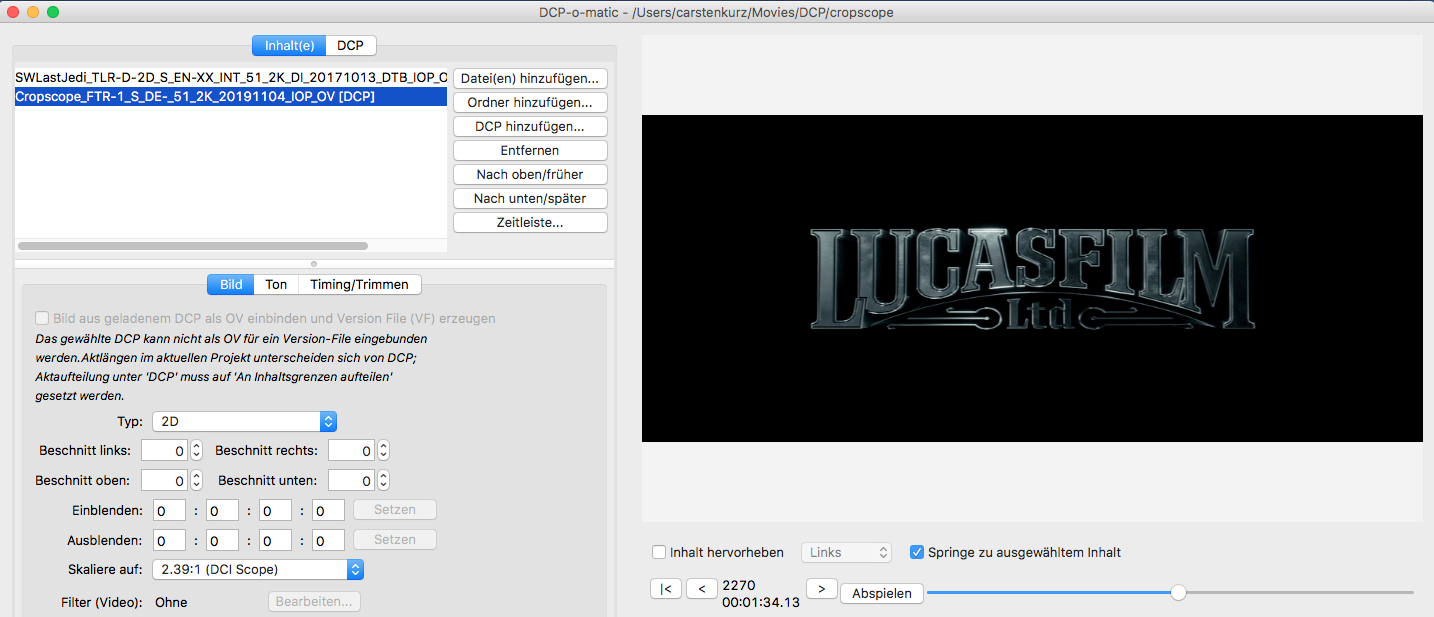Click stepper arrows for Beschnitt rechts
Viewport: 1434px width, 617px height.
pos(383,451)
